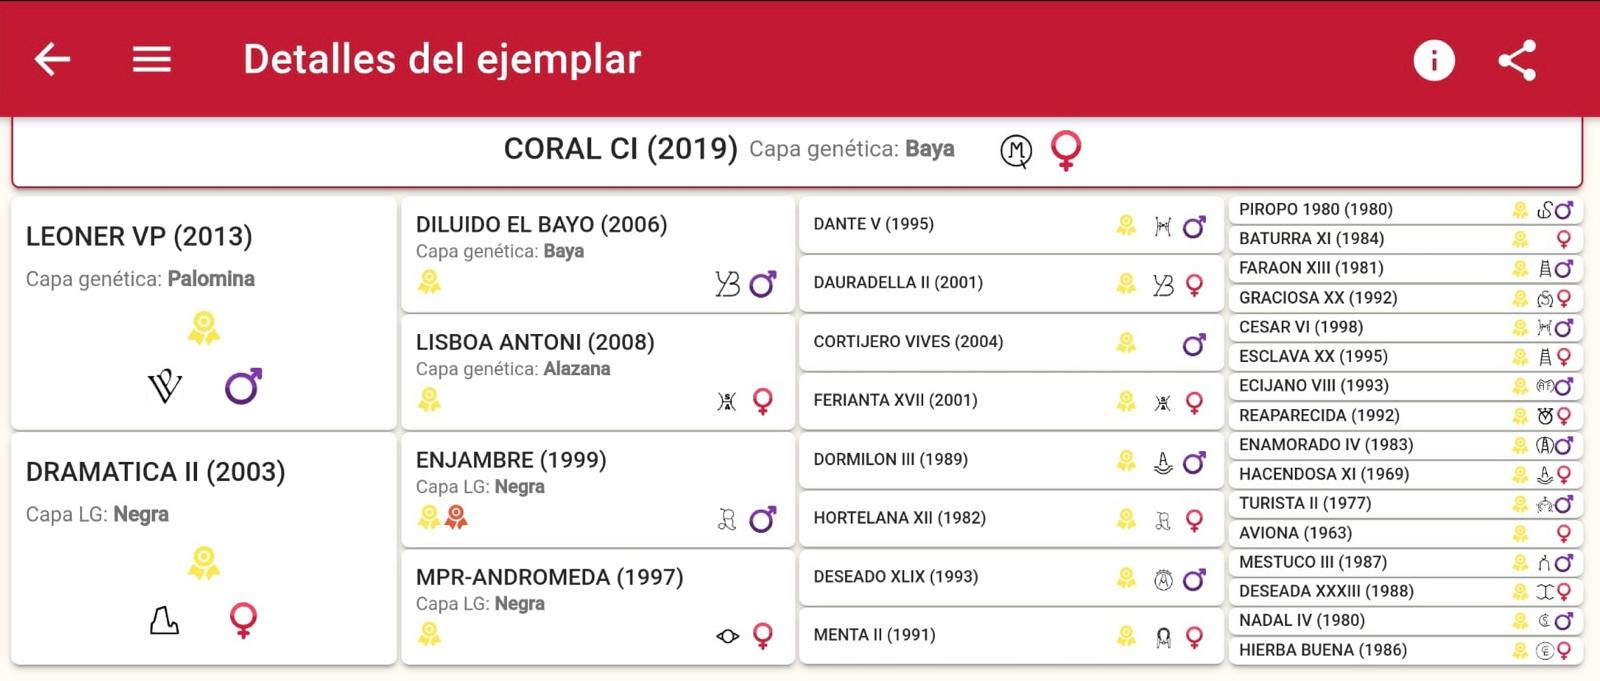This screenshot has height=681, width=1600.
Task: Open the DILUIDO EL BAYO (2006) card
Action: point(597,254)
